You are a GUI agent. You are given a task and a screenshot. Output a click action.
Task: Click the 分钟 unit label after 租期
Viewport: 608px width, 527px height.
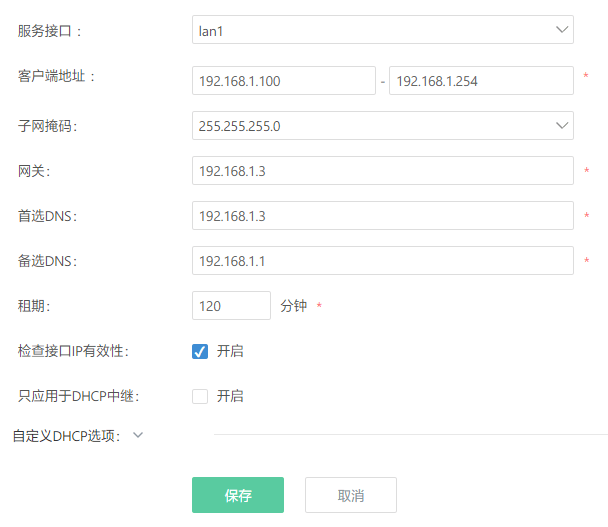[294, 306]
